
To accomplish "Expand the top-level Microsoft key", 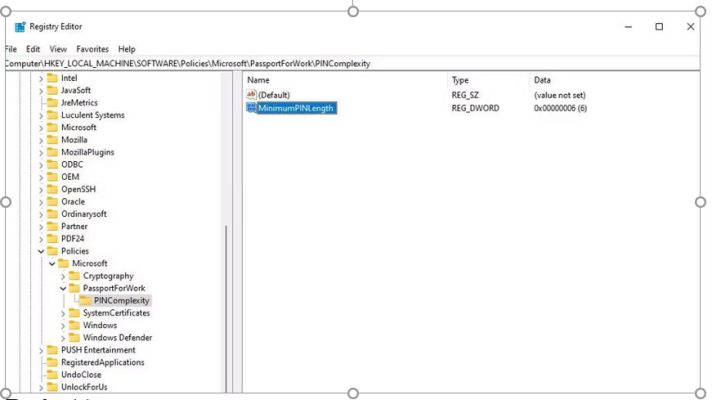I will [41, 128].
